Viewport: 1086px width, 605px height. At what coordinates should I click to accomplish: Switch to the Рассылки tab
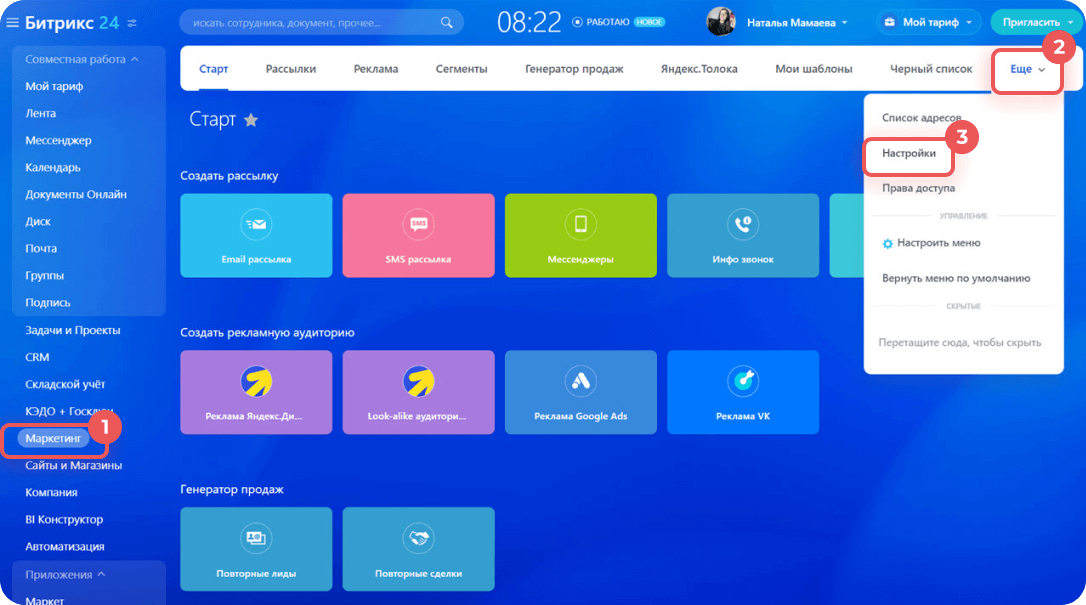coord(291,69)
